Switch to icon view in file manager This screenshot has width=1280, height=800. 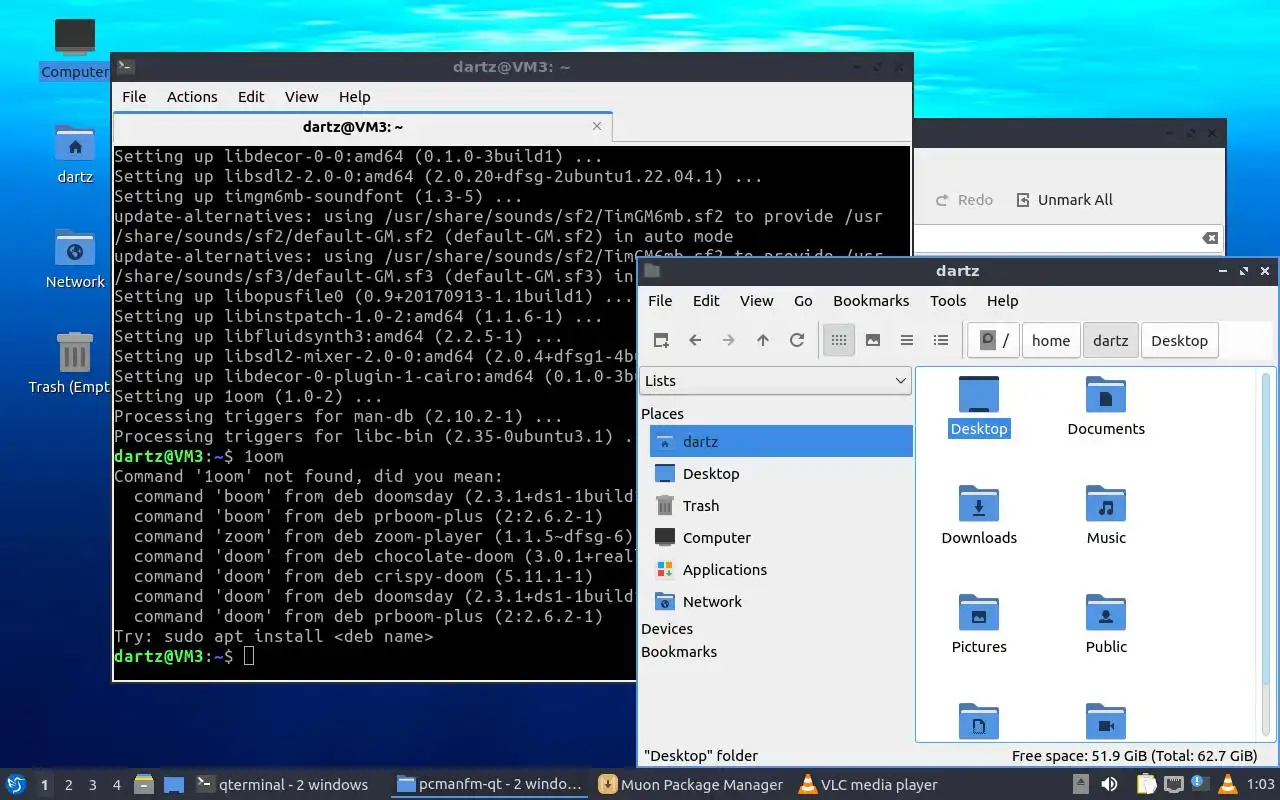(x=839, y=340)
